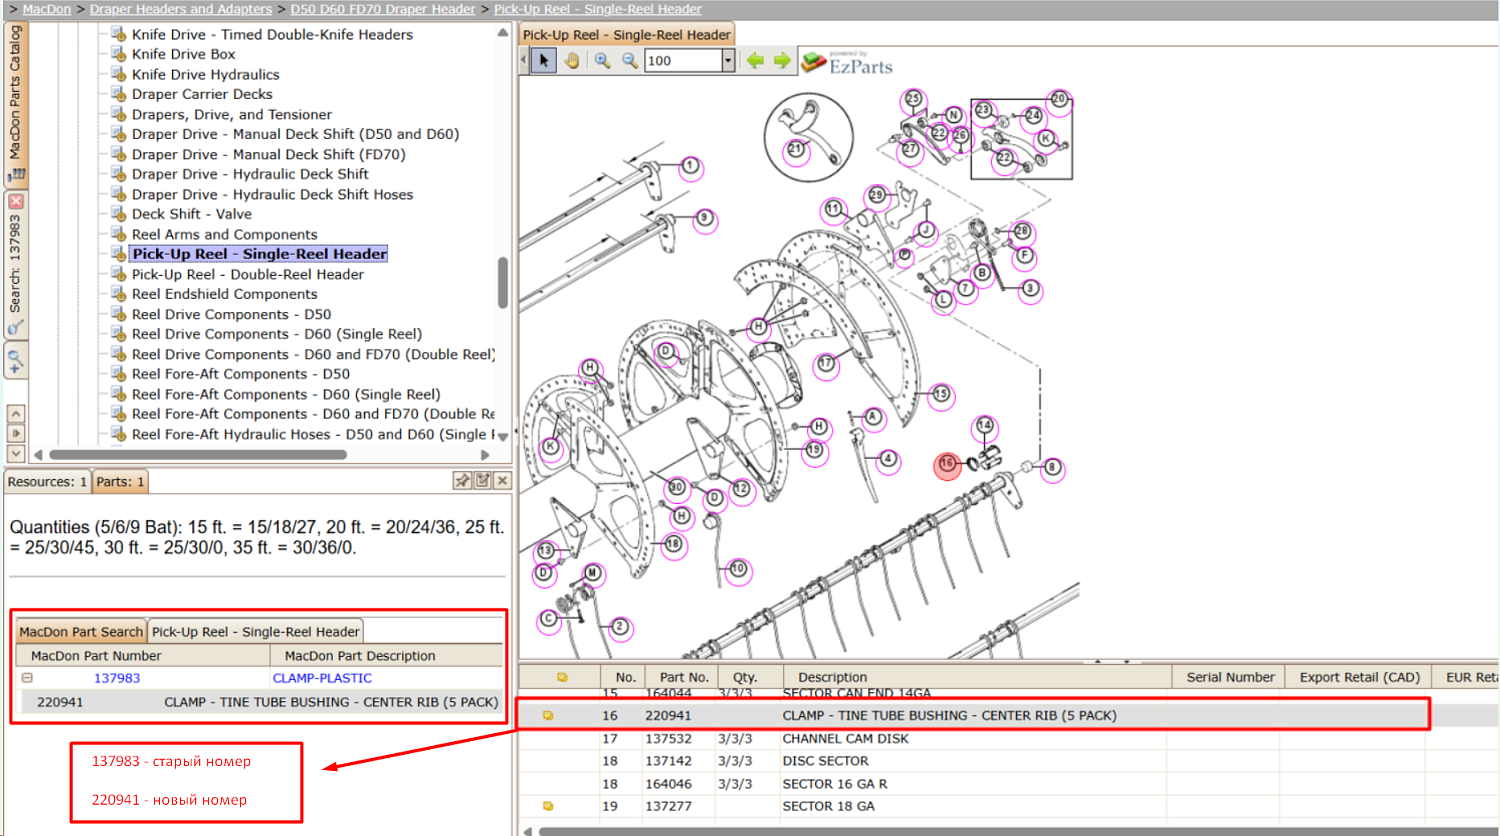Select the arrow pointer tool

pos(543,60)
